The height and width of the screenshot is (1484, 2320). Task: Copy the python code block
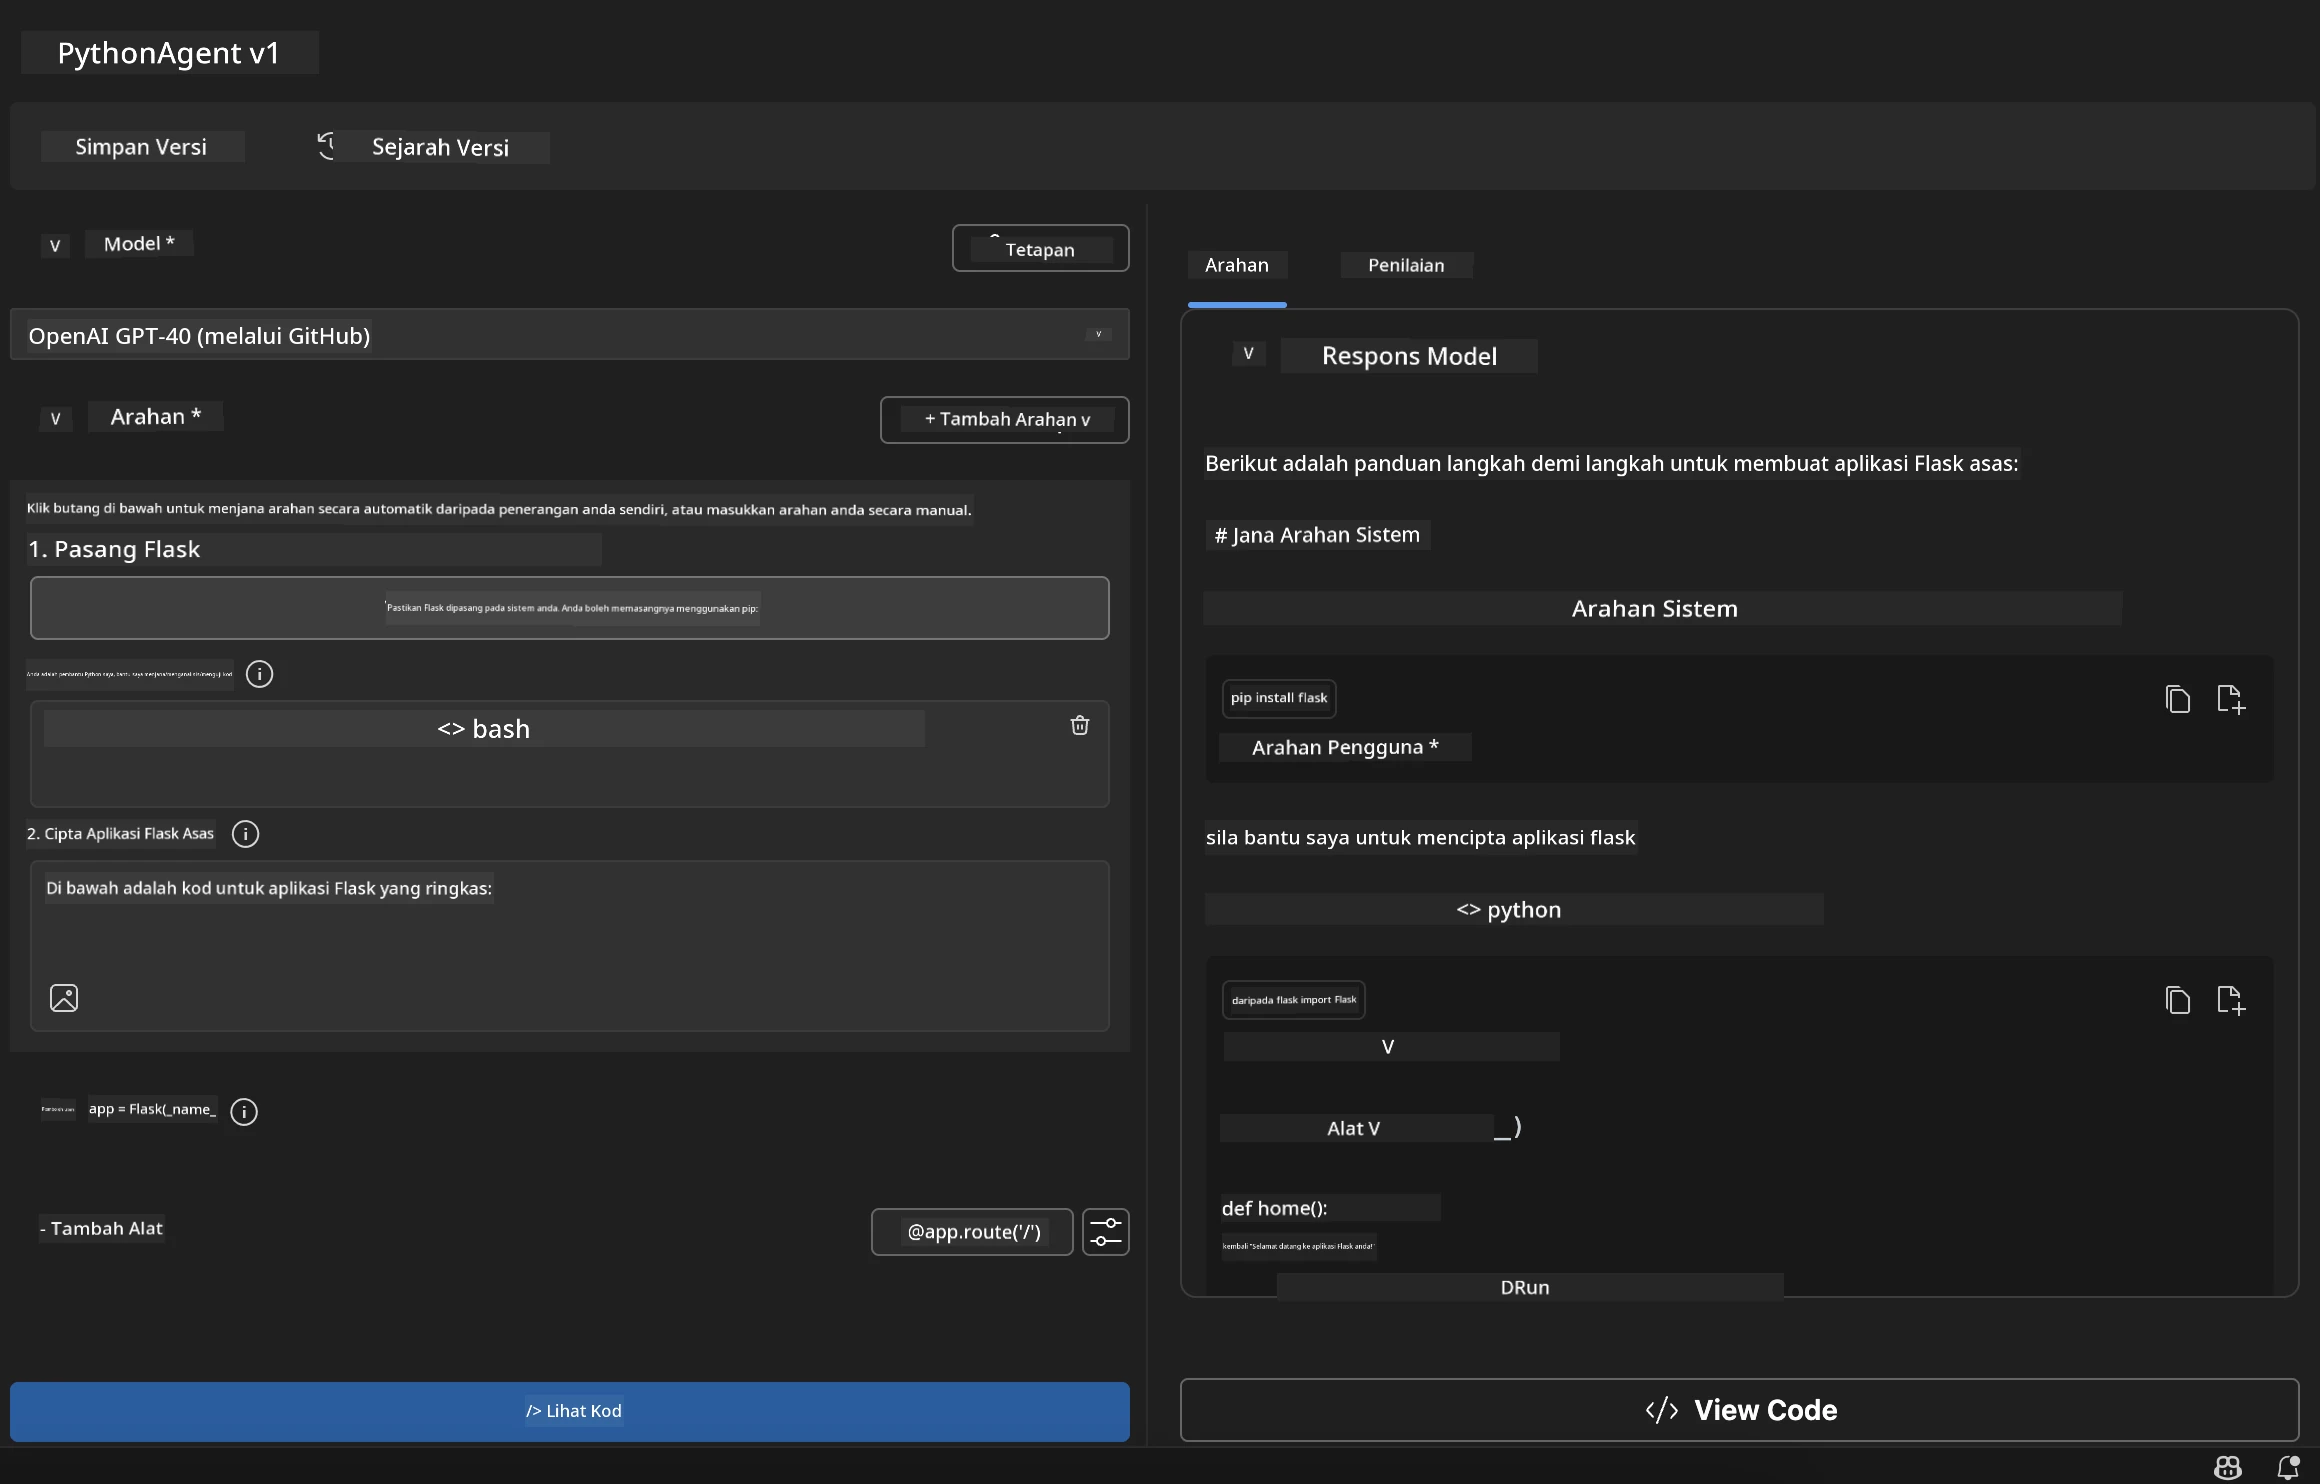(x=2177, y=1000)
